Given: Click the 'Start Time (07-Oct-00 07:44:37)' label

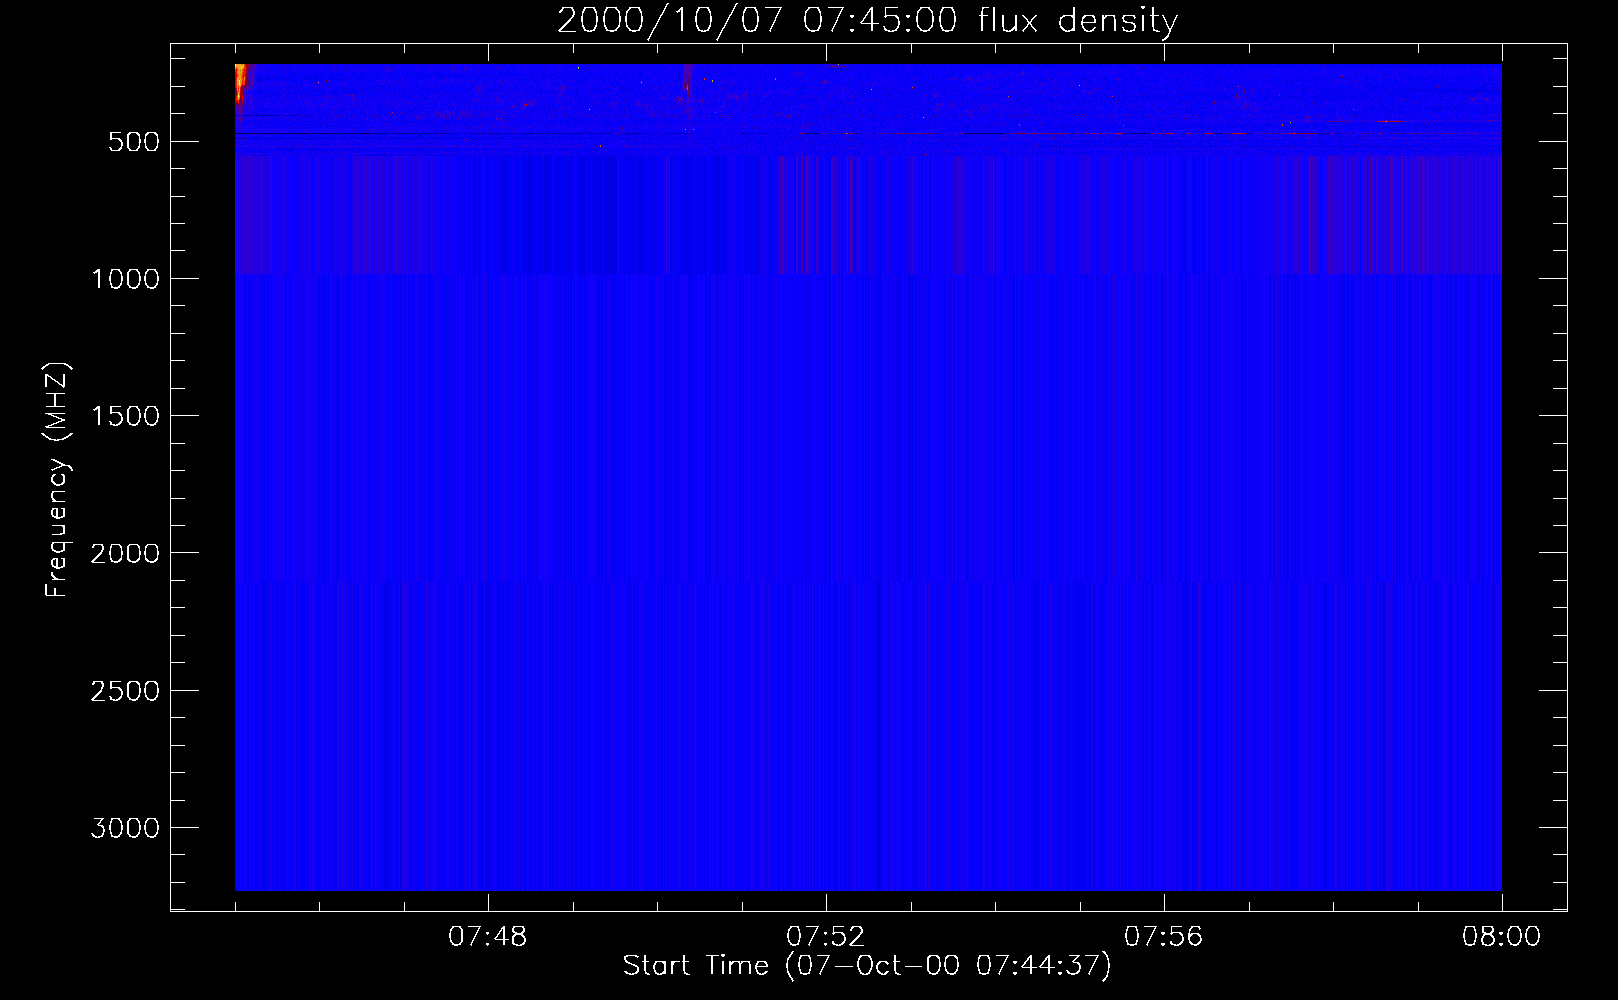Looking at the screenshot, I should point(867,965).
